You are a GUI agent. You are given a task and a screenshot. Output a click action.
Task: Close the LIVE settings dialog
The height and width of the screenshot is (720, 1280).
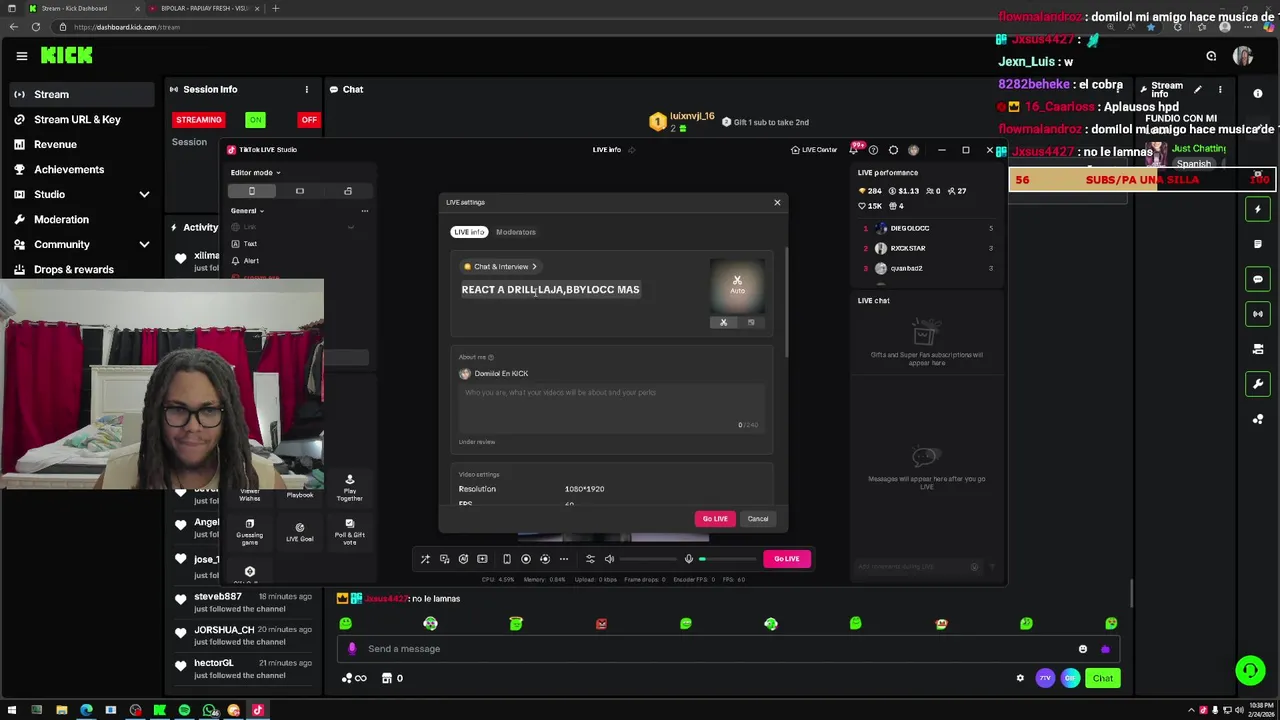click(777, 203)
